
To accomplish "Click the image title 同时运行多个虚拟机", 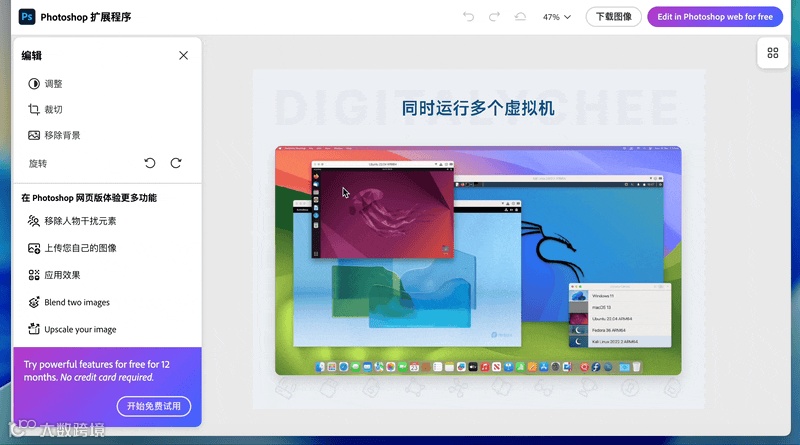I will pos(478,108).
